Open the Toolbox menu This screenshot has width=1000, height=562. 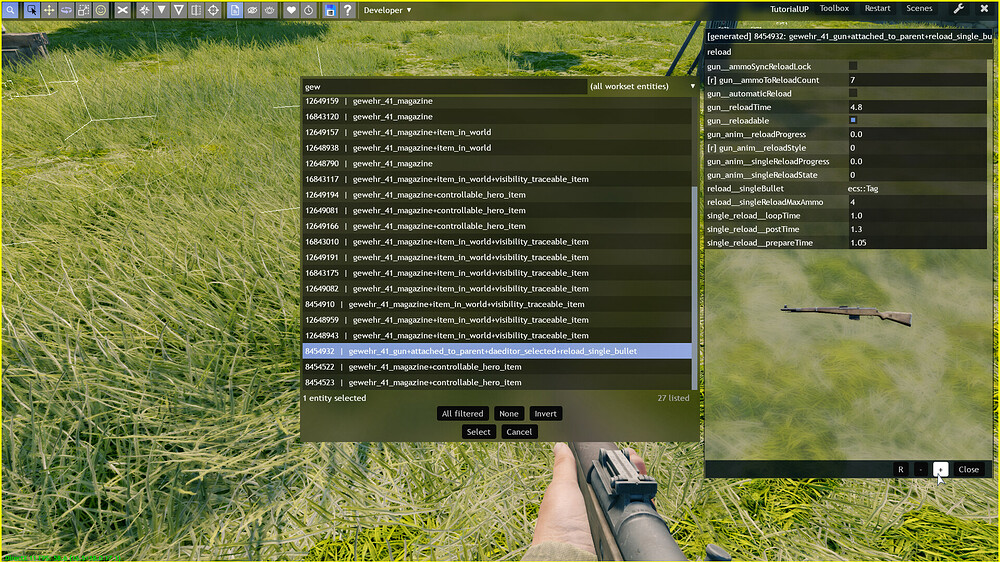click(834, 9)
